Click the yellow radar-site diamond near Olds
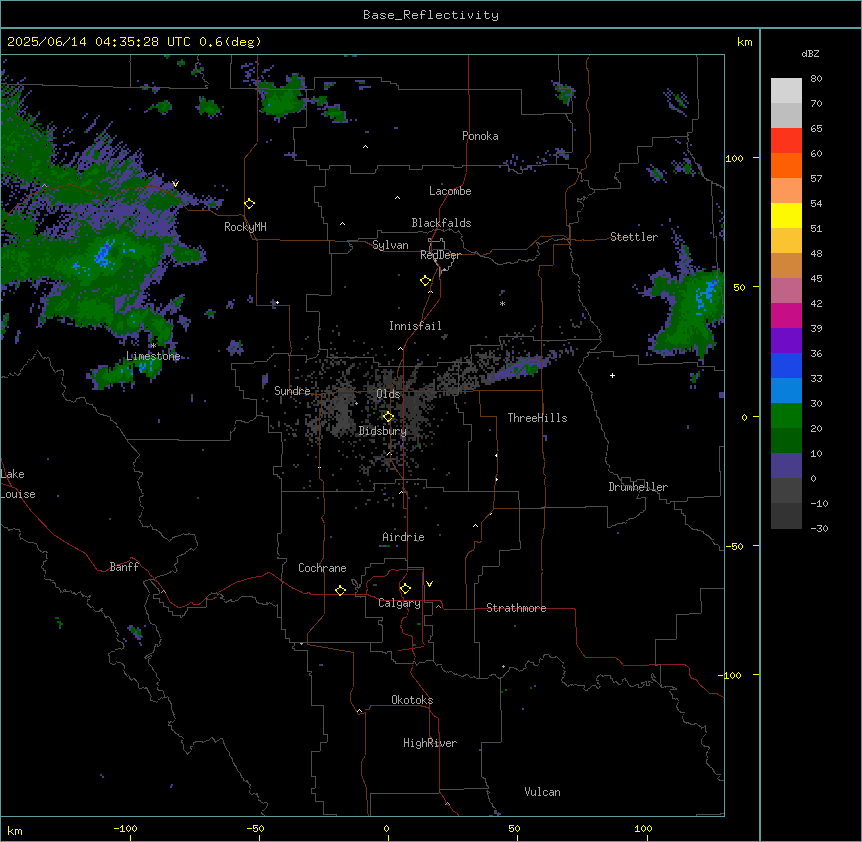The image size is (862, 842). point(389,417)
